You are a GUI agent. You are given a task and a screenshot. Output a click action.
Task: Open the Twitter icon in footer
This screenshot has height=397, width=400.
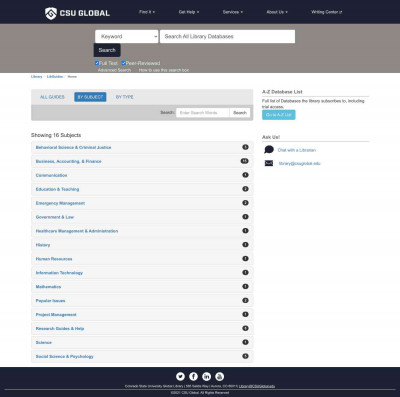coord(180,376)
